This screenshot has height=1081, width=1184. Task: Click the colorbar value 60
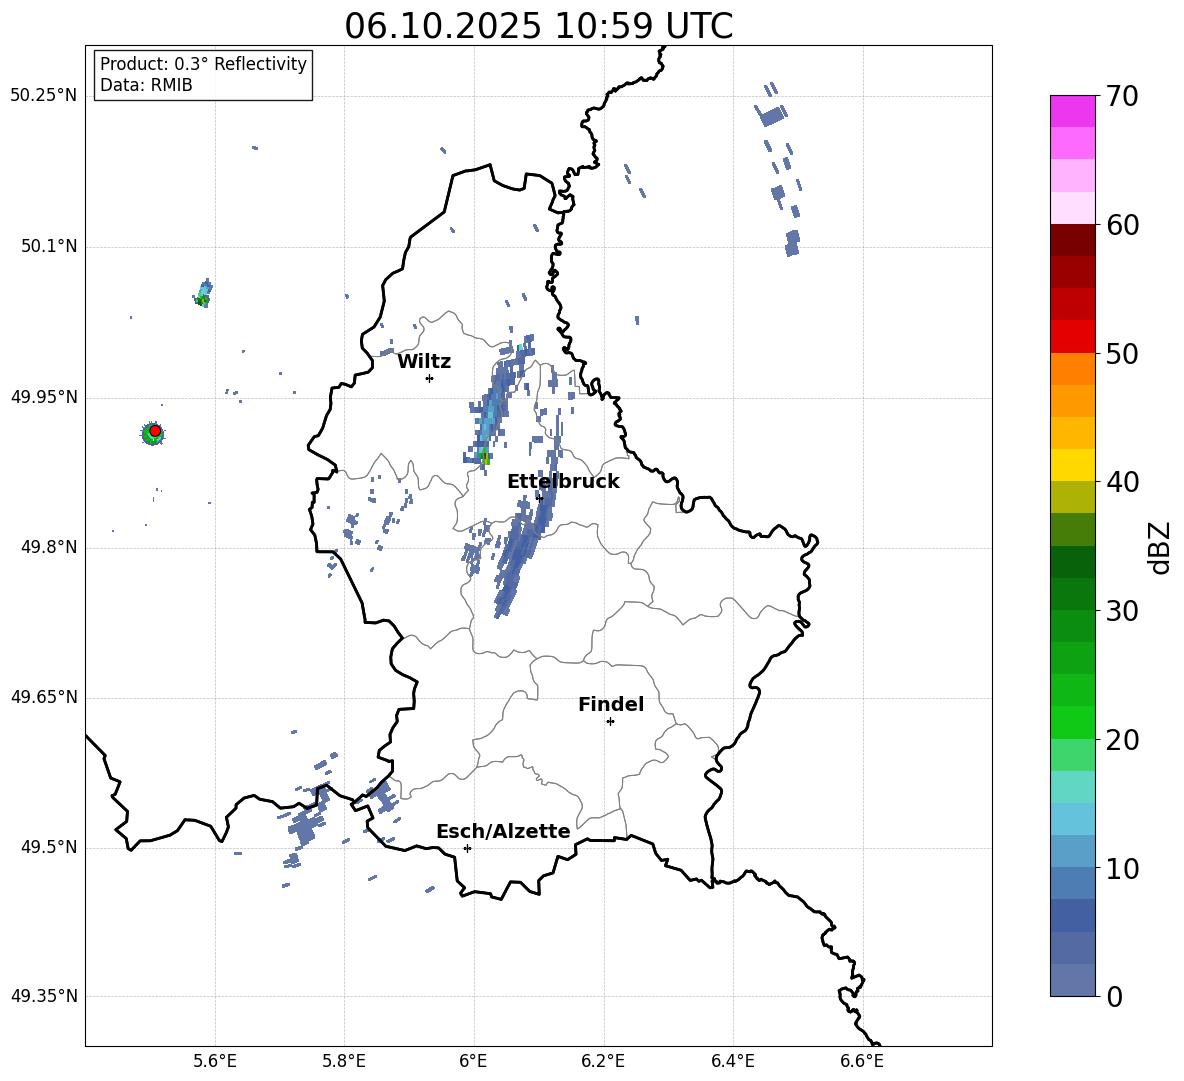pyautogui.click(x=1122, y=225)
